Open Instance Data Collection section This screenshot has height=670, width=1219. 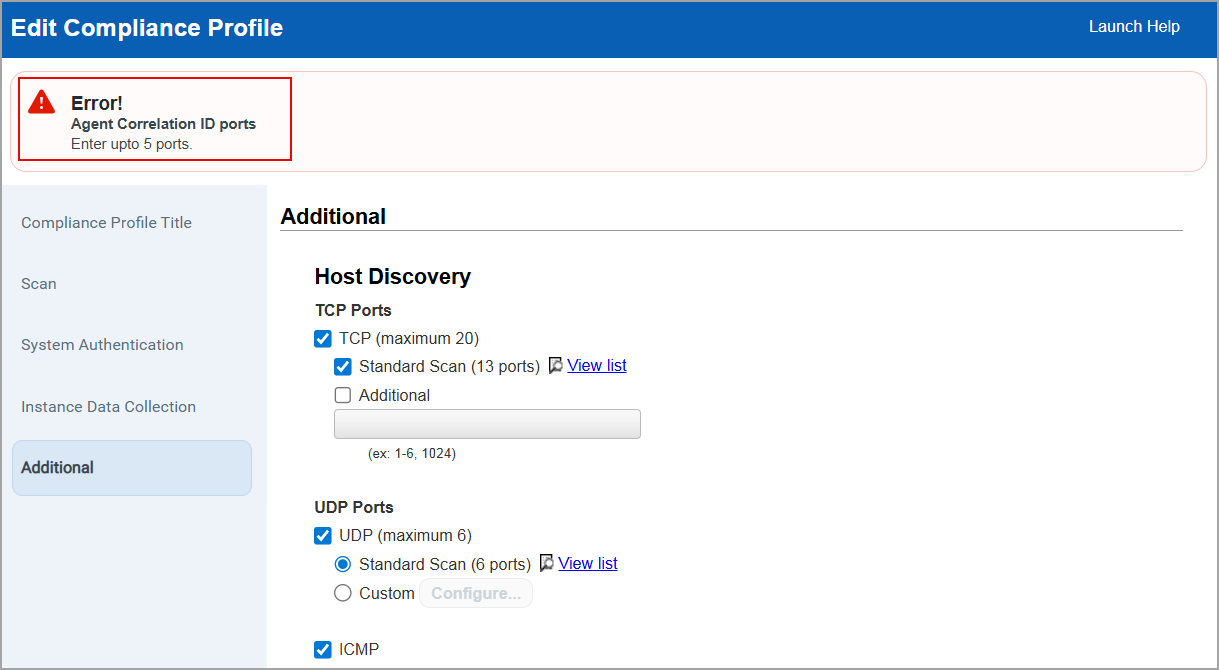coord(108,407)
